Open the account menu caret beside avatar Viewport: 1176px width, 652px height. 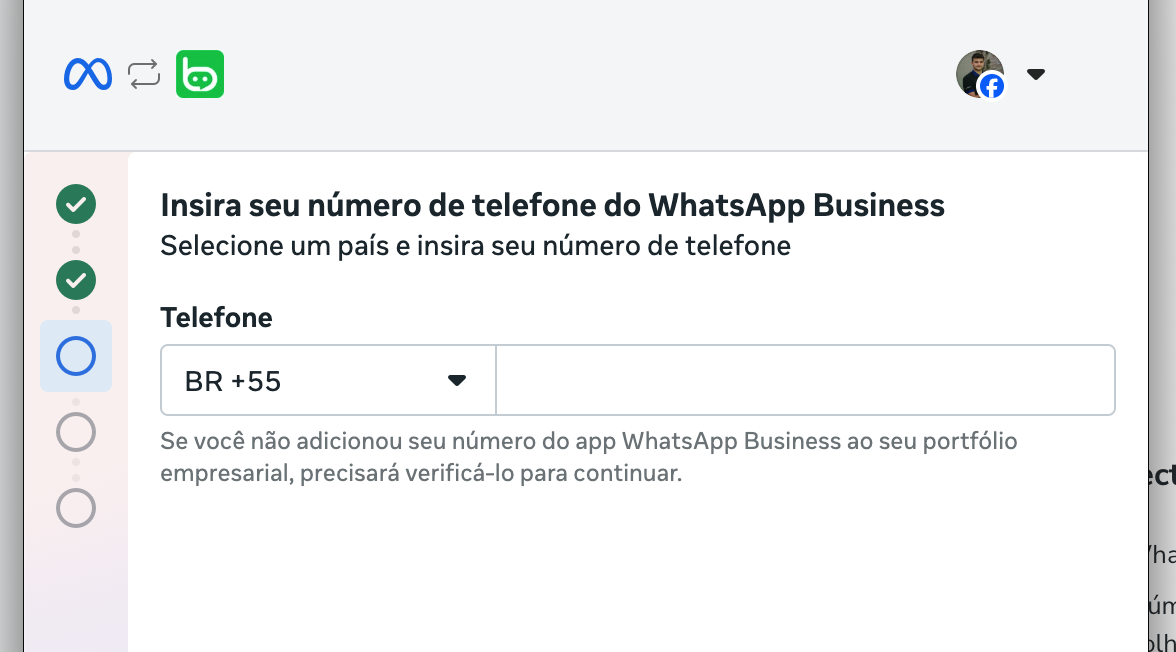(1036, 74)
